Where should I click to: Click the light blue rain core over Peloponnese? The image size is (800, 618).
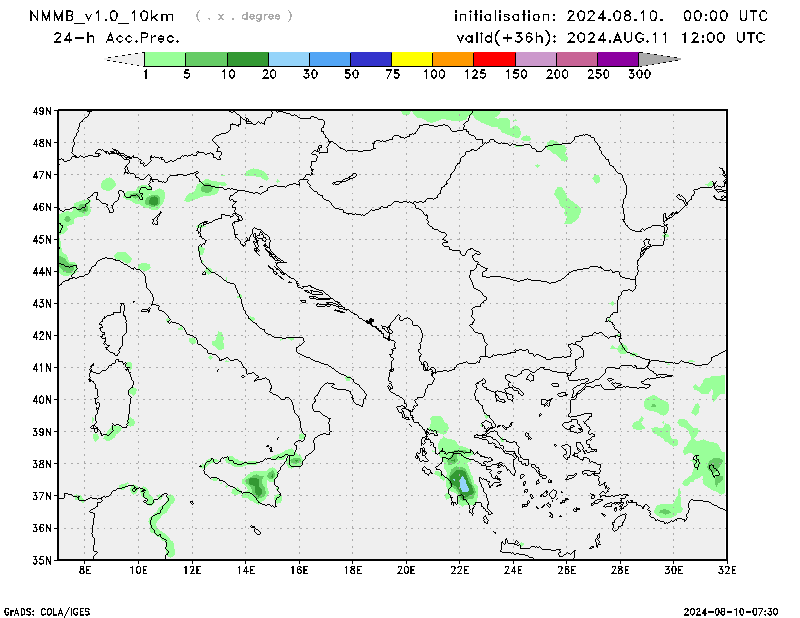(464, 488)
